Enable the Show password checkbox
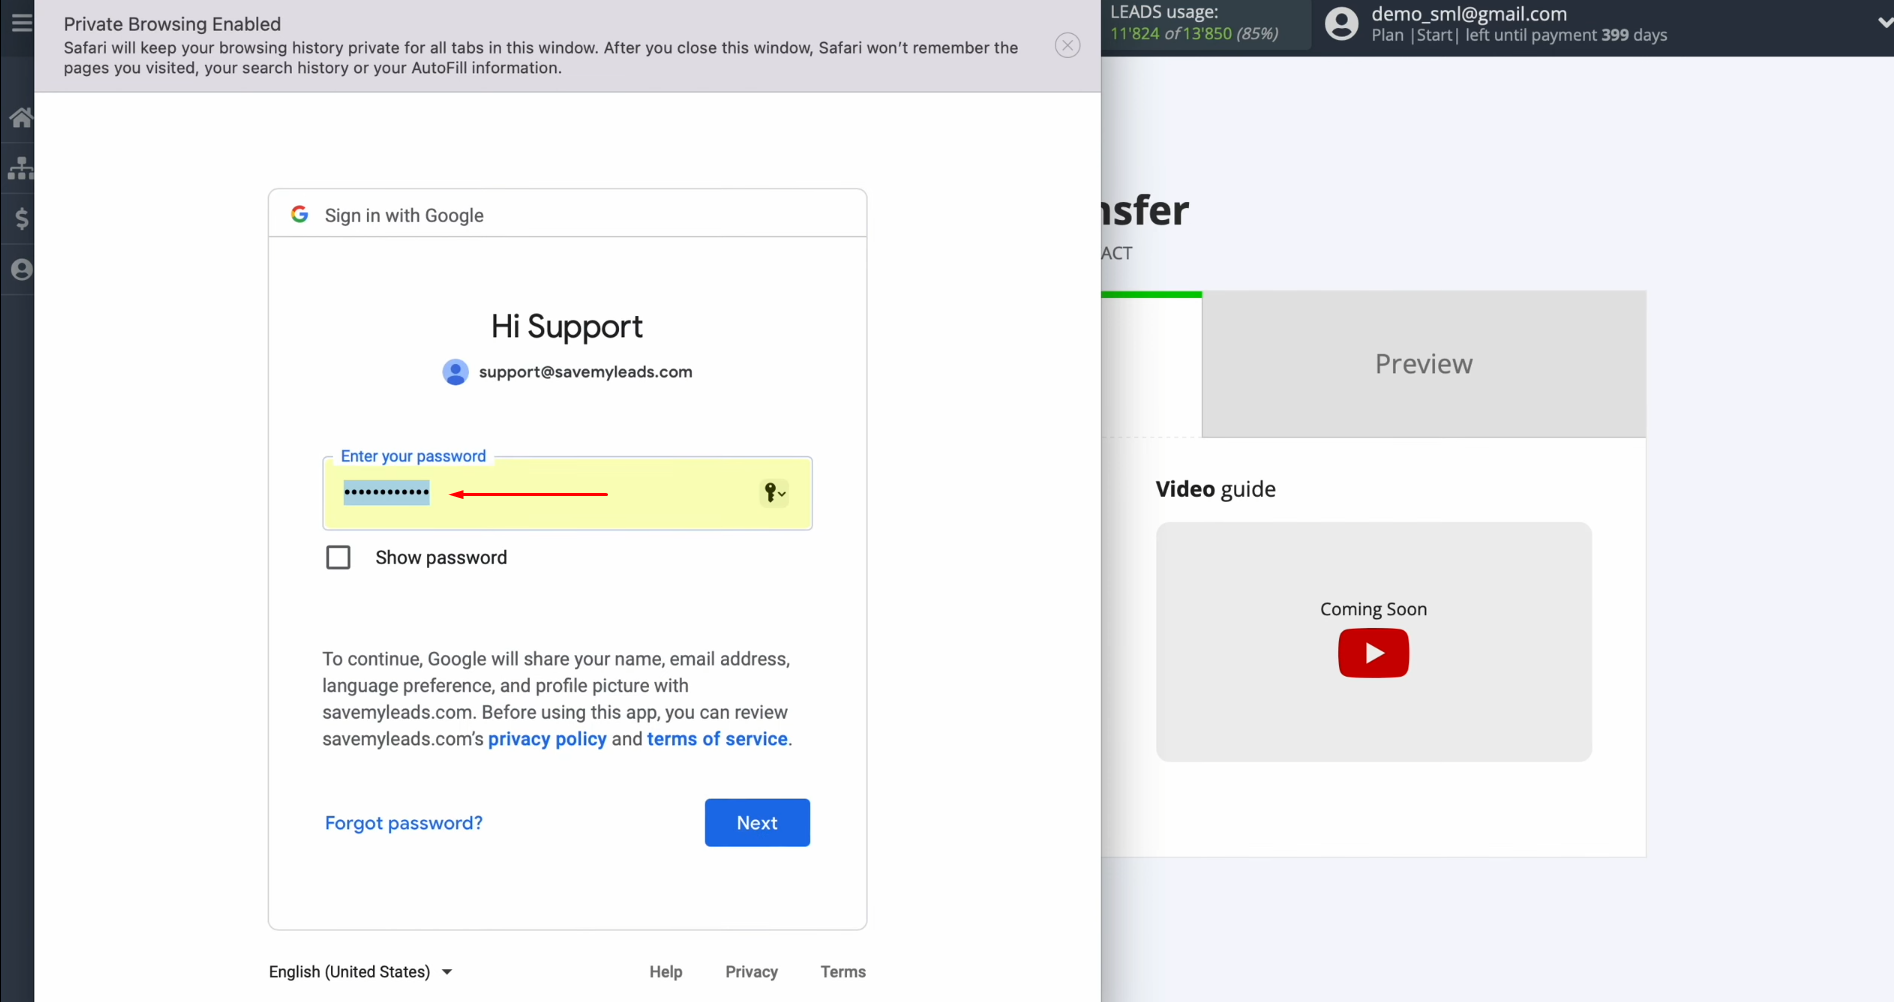Viewport: 1894px width, 1002px height. tap(338, 557)
